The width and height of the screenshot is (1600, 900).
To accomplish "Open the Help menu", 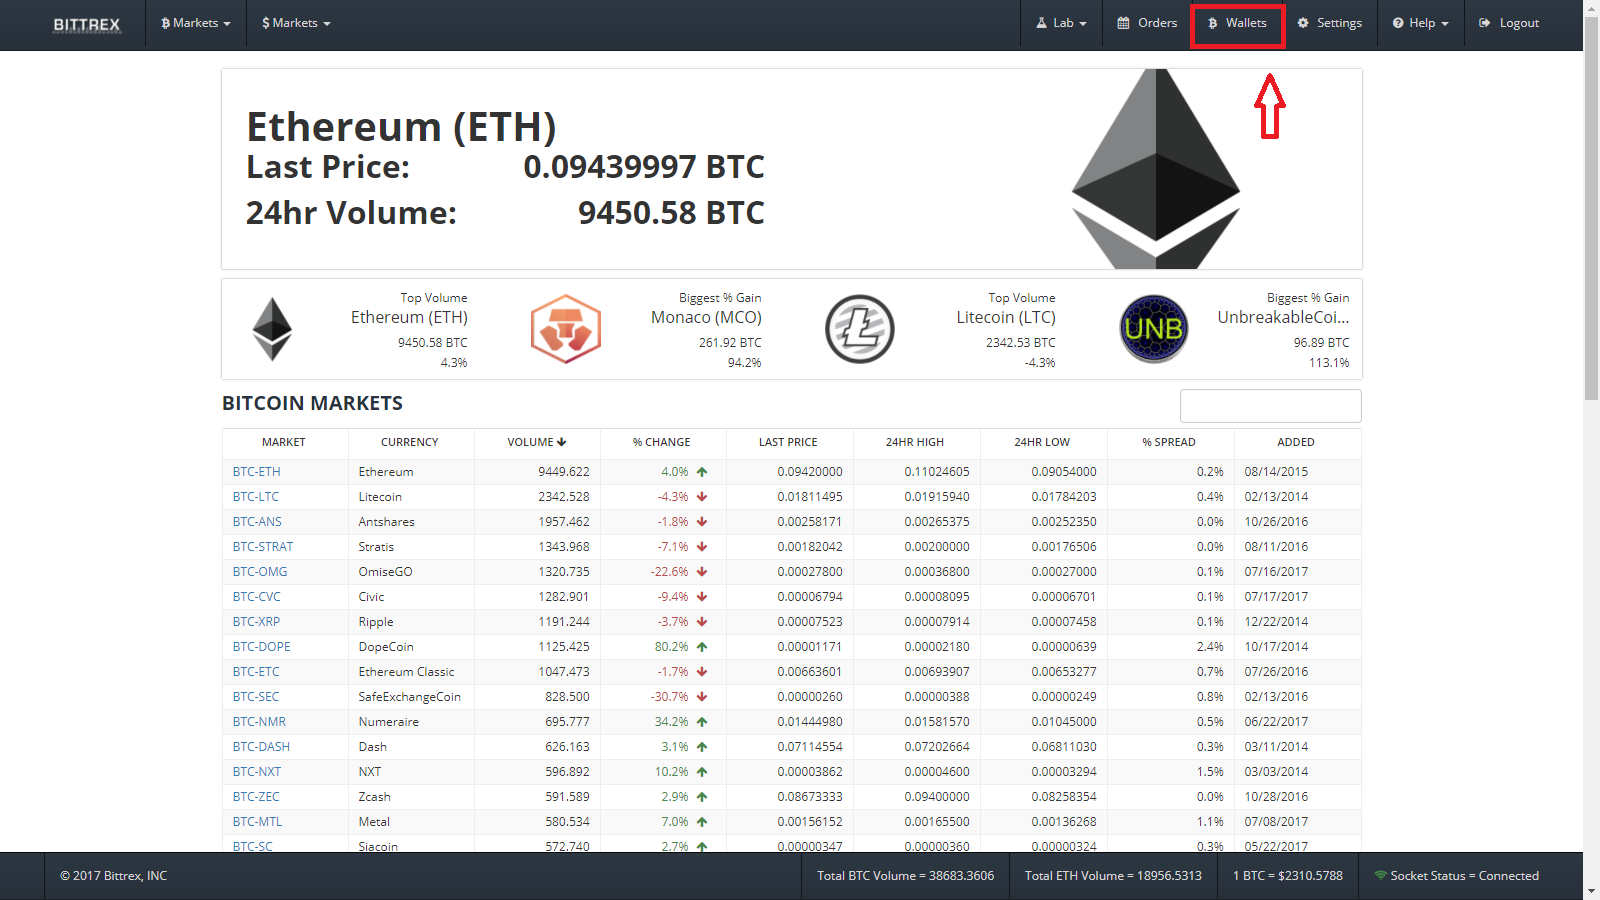I will [1420, 23].
